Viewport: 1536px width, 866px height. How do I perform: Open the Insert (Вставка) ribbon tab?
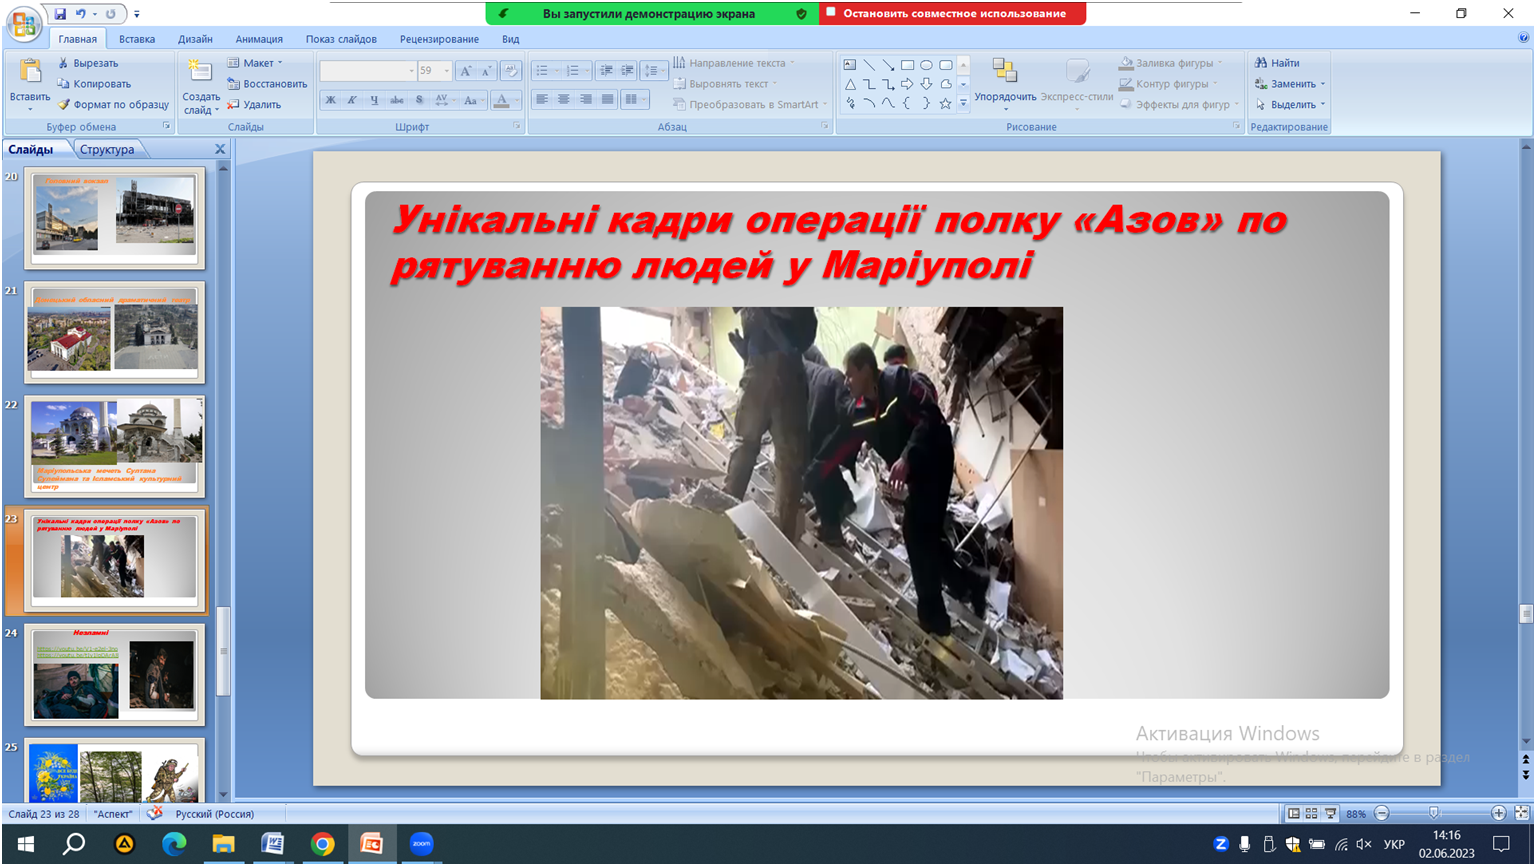137,39
